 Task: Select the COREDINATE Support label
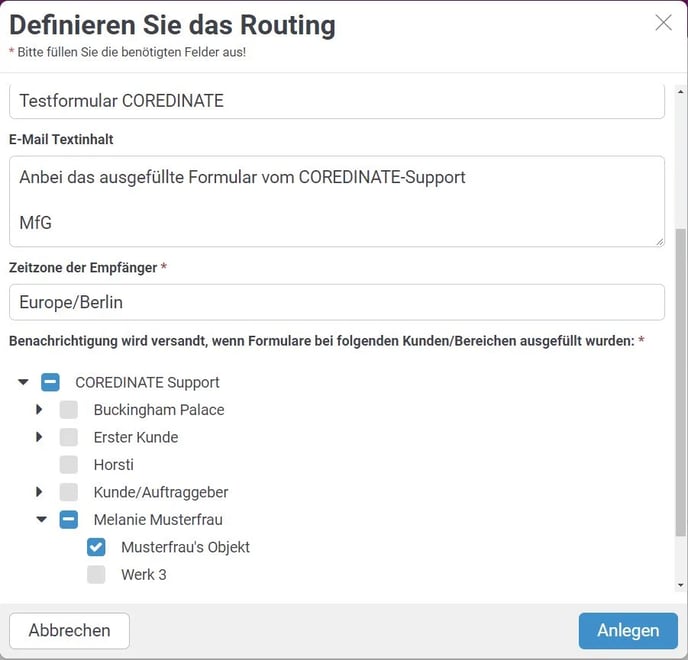click(147, 382)
